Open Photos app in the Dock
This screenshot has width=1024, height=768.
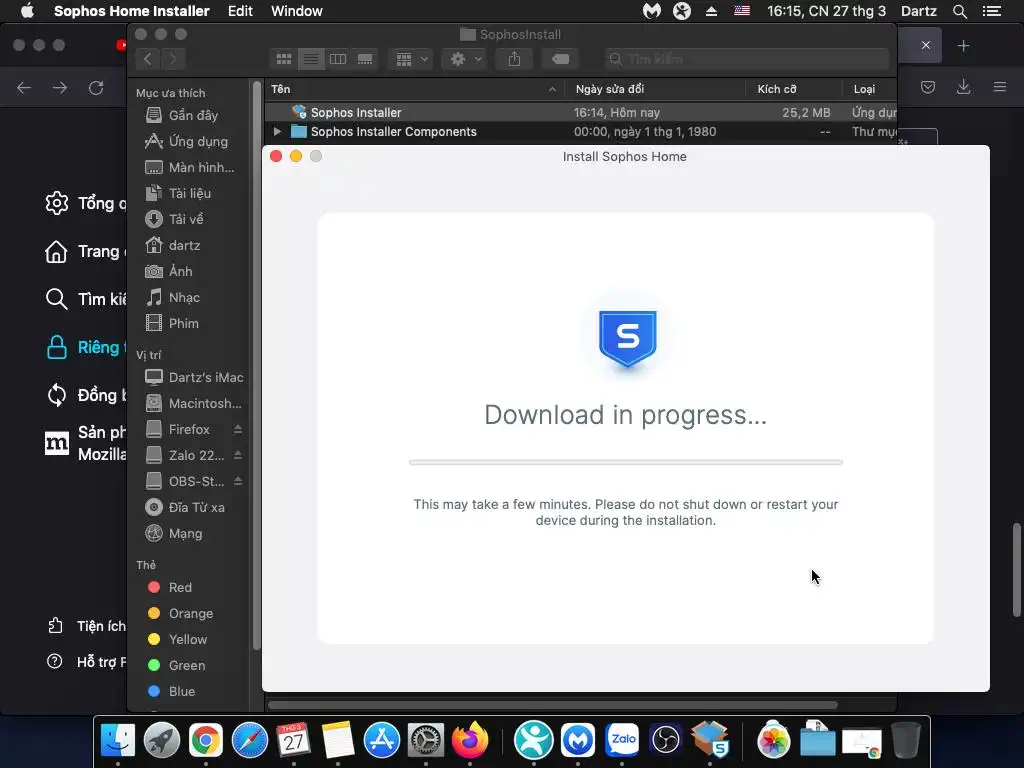774,741
